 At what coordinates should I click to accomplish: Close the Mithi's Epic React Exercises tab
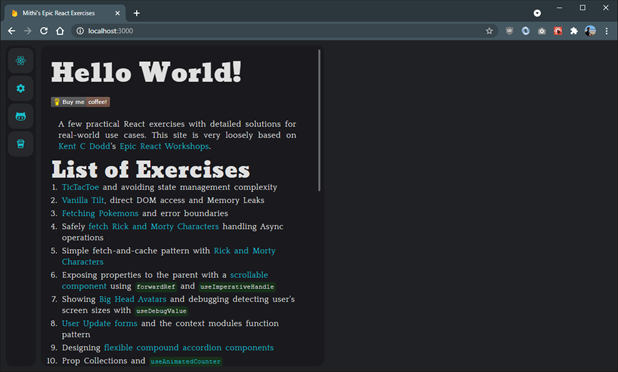point(117,13)
